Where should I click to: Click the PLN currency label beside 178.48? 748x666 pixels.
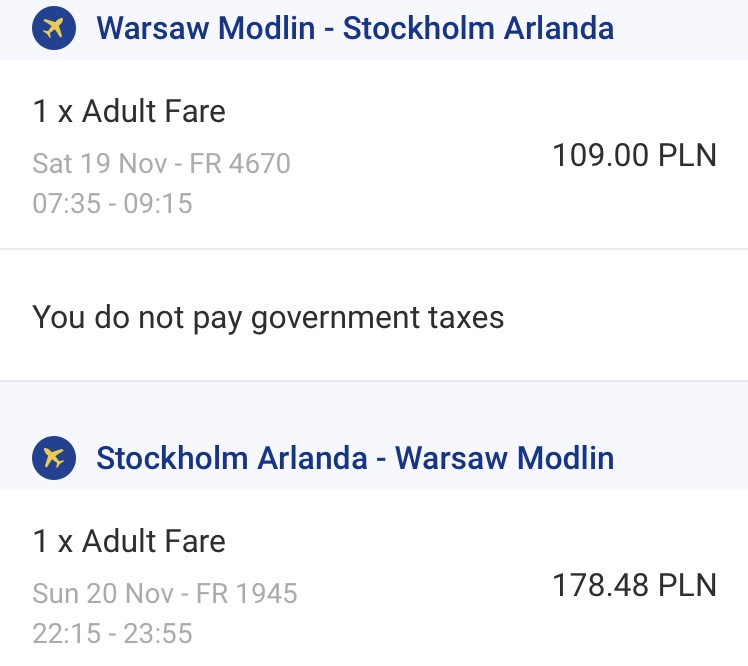(687, 585)
